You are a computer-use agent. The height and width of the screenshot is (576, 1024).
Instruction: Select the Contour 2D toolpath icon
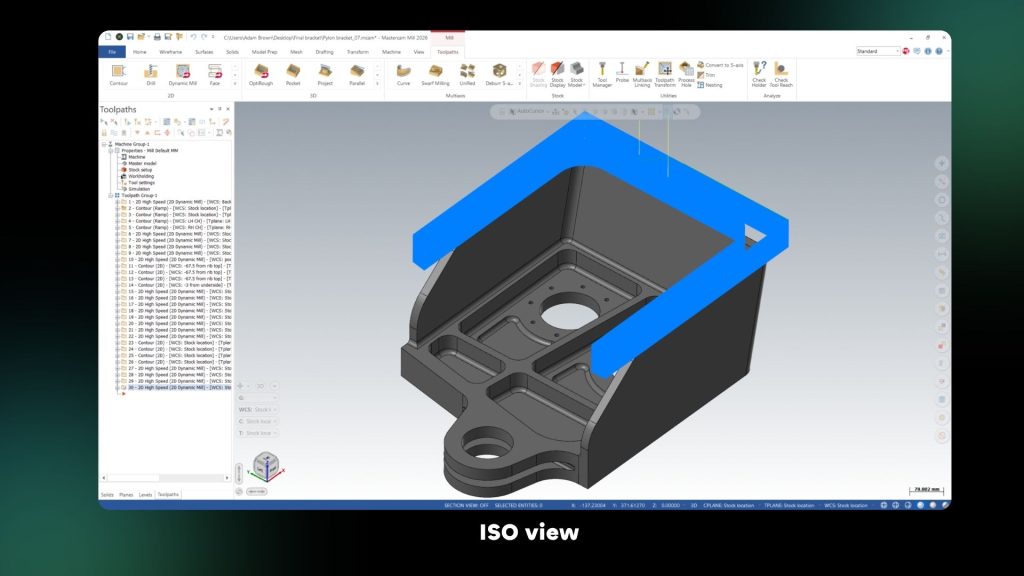tap(118, 74)
